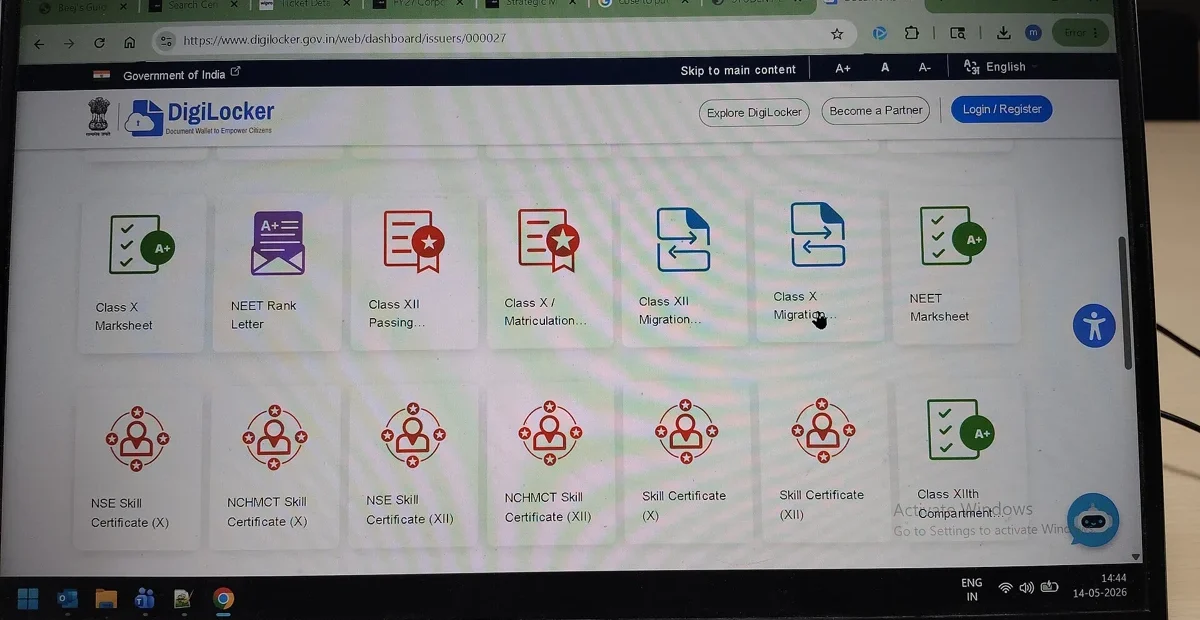Open Outlook from the taskbar

(x=67, y=599)
